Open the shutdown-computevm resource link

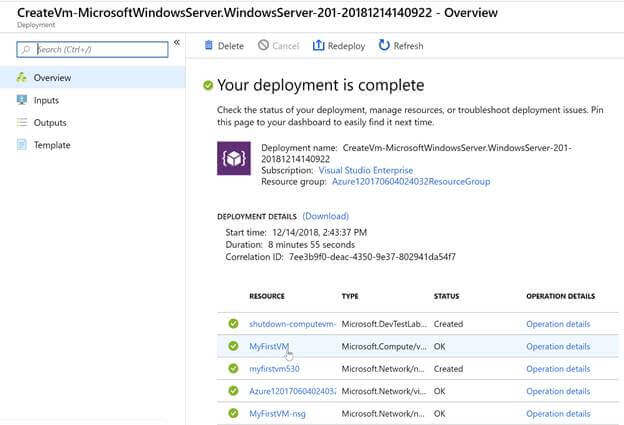coord(292,324)
